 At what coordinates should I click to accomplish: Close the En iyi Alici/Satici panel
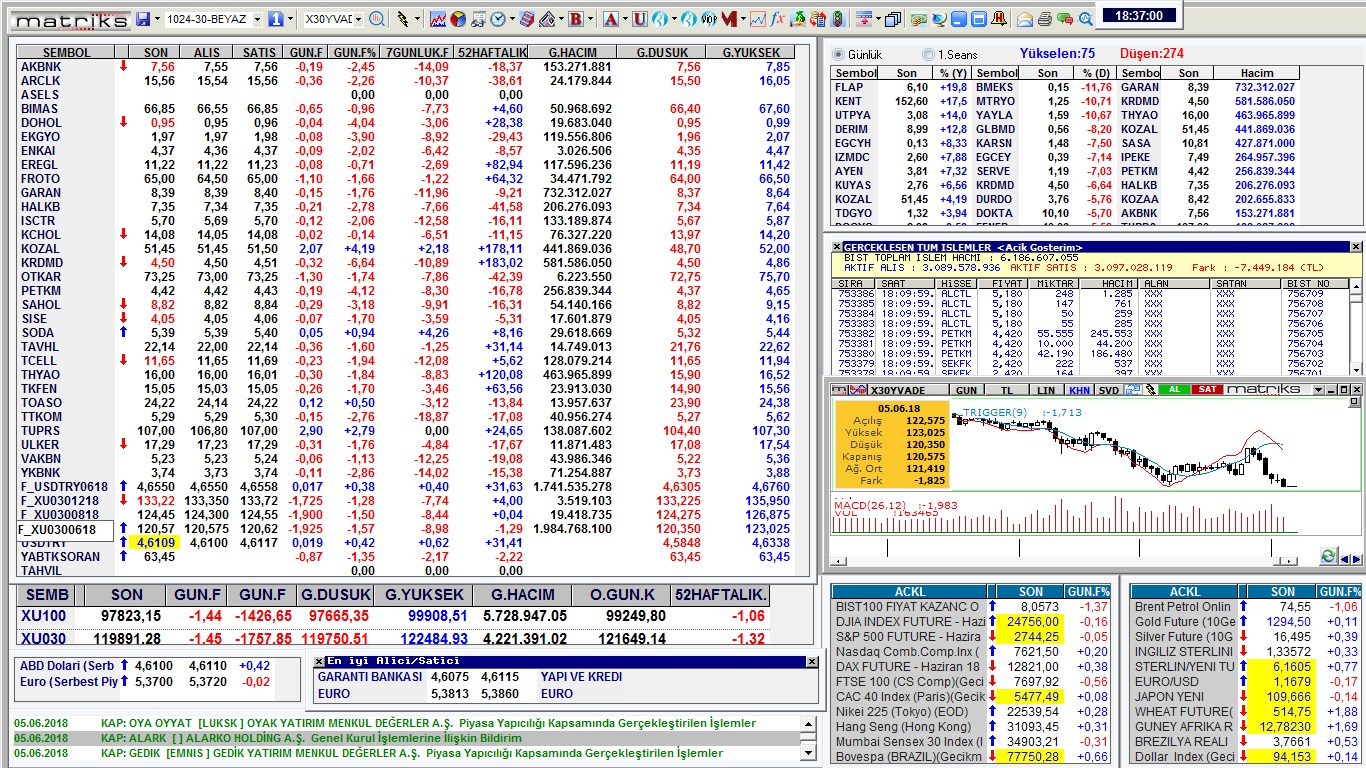[x=812, y=661]
